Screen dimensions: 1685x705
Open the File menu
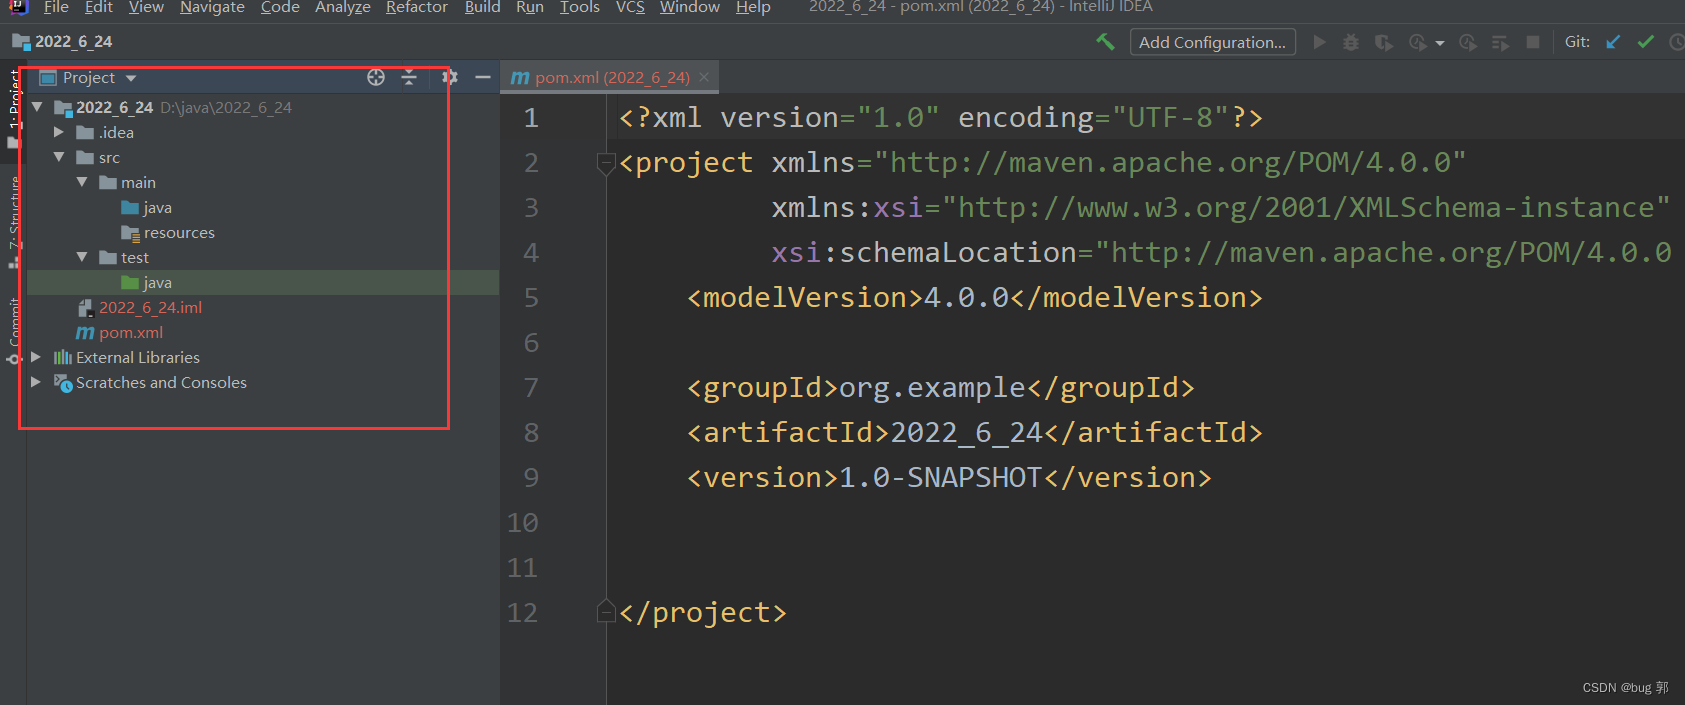(56, 8)
